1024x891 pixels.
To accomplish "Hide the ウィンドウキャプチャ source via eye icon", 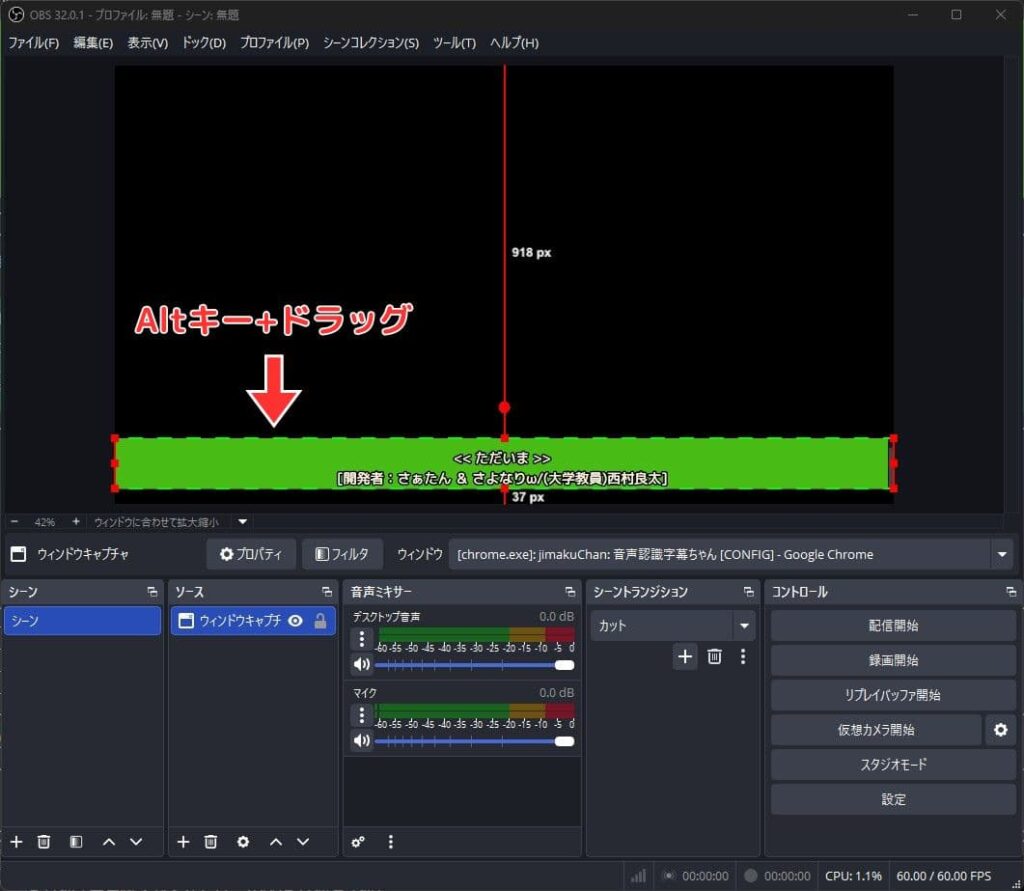I will point(295,621).
